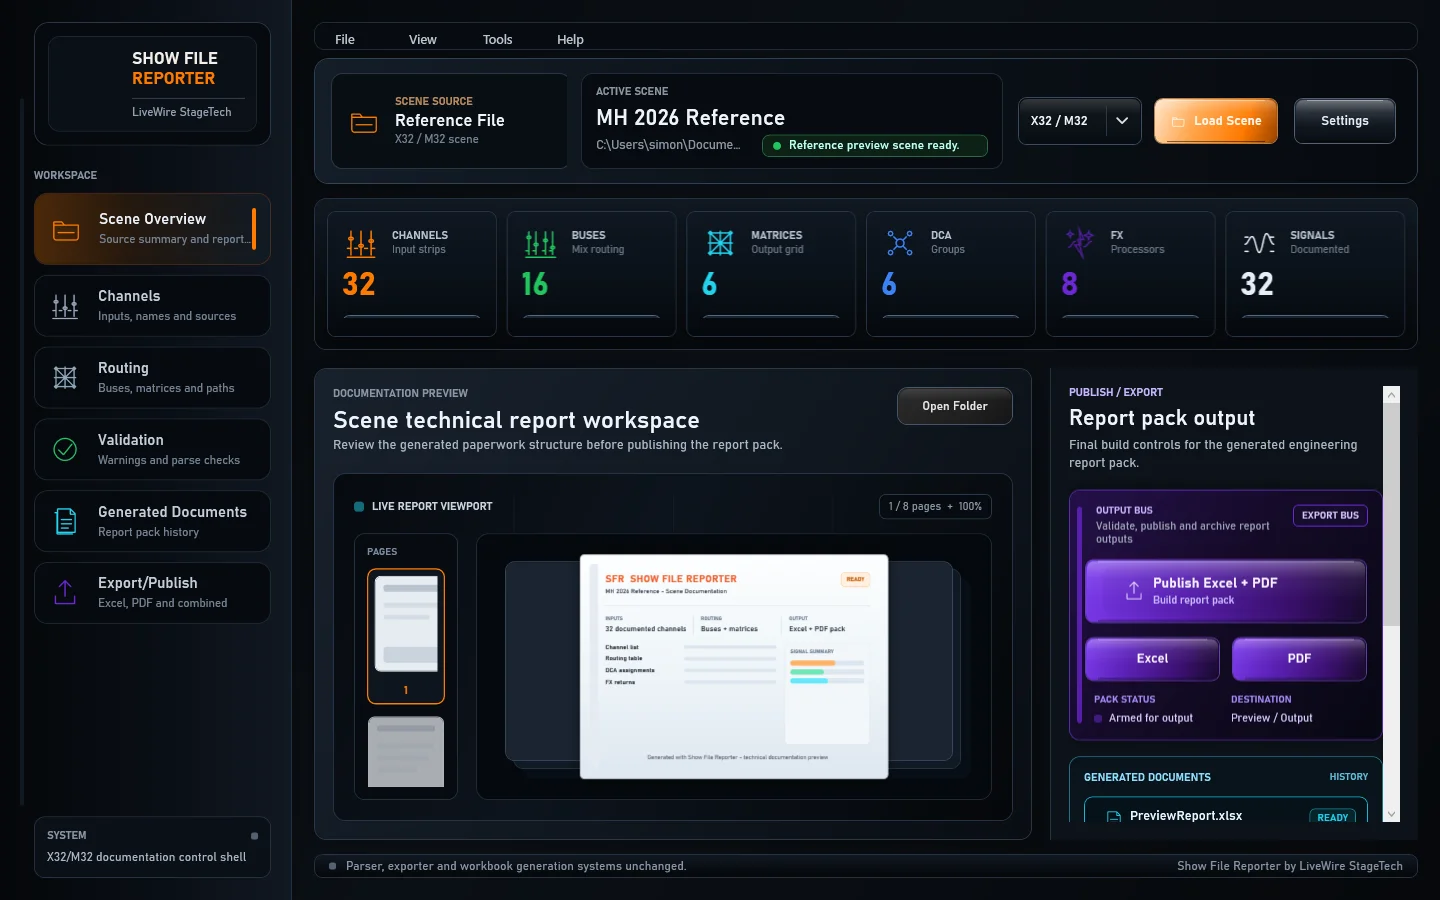The width and height of the screenshot is (1440, 900).
Task: Click the "Reference preview scene ready." status
Action: tap(875, 146)
